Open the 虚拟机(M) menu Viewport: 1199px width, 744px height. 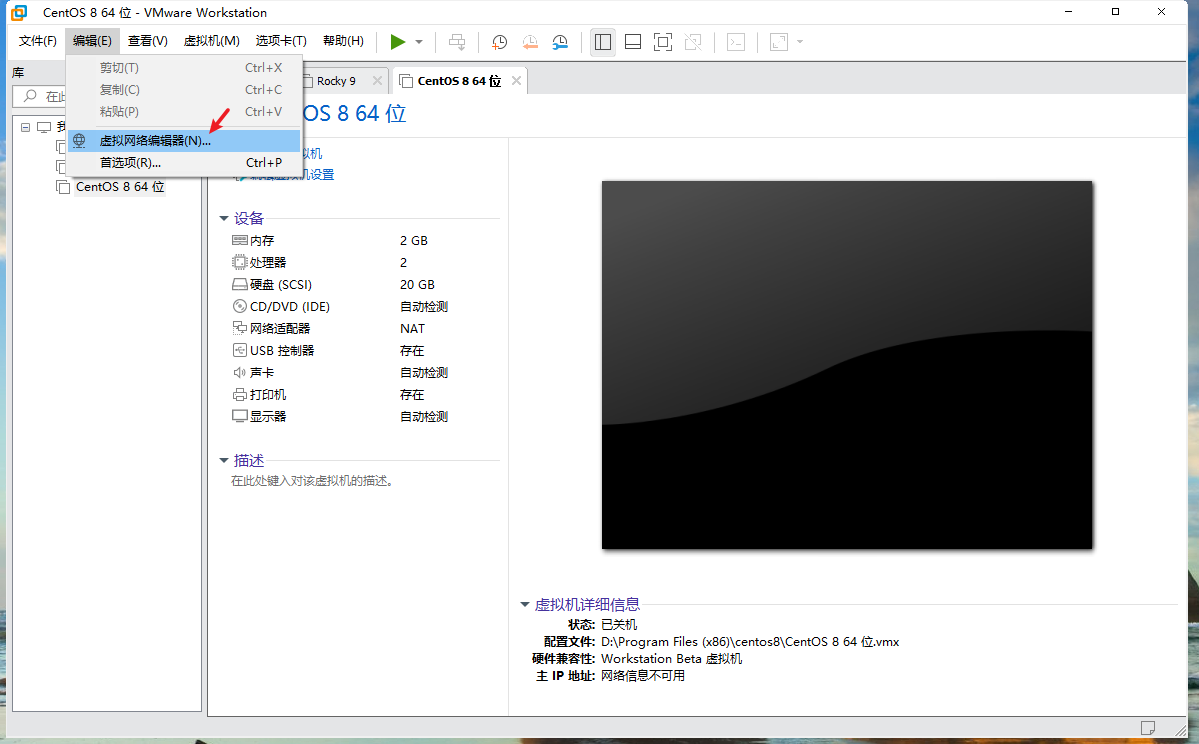coord(212,41)
